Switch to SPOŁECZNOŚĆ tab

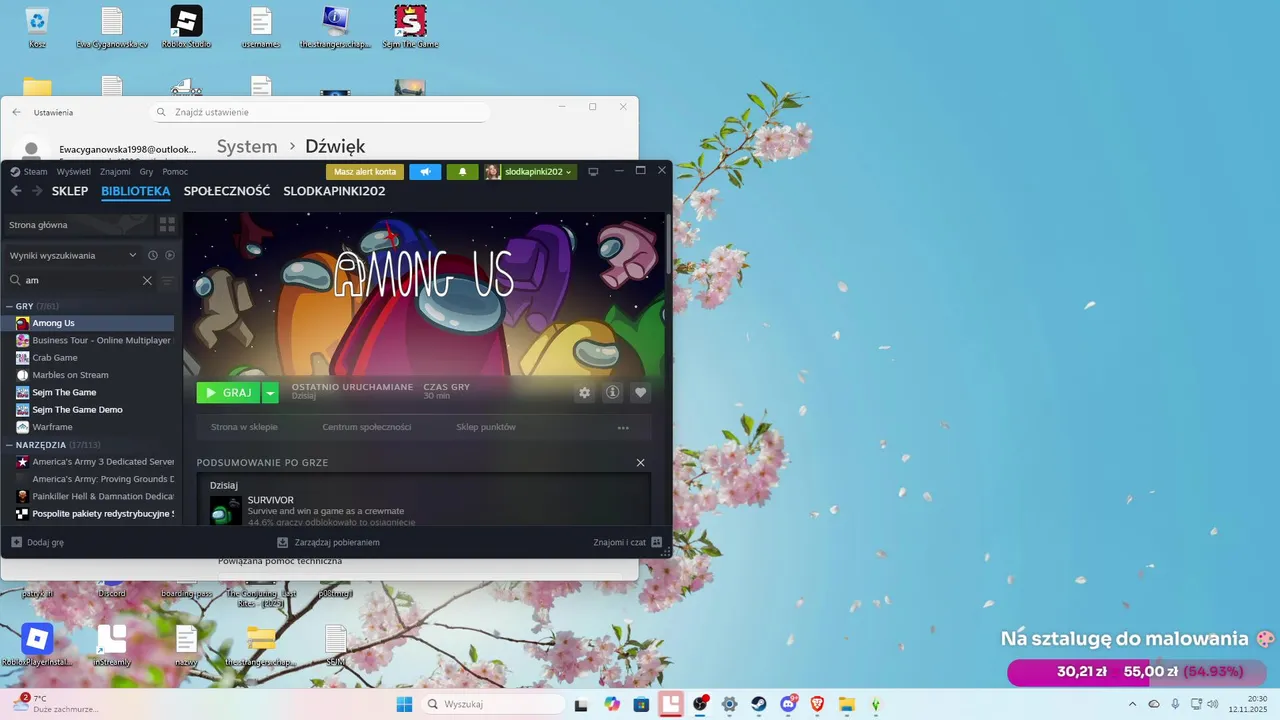pyautogui.click(x=227, y=191)
